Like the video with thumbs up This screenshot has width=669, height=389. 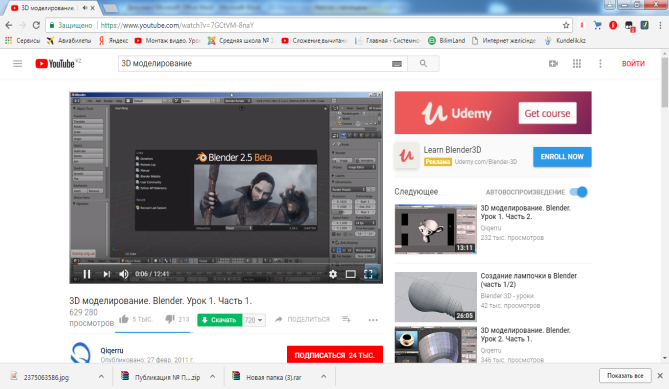(x=124, y=319)
